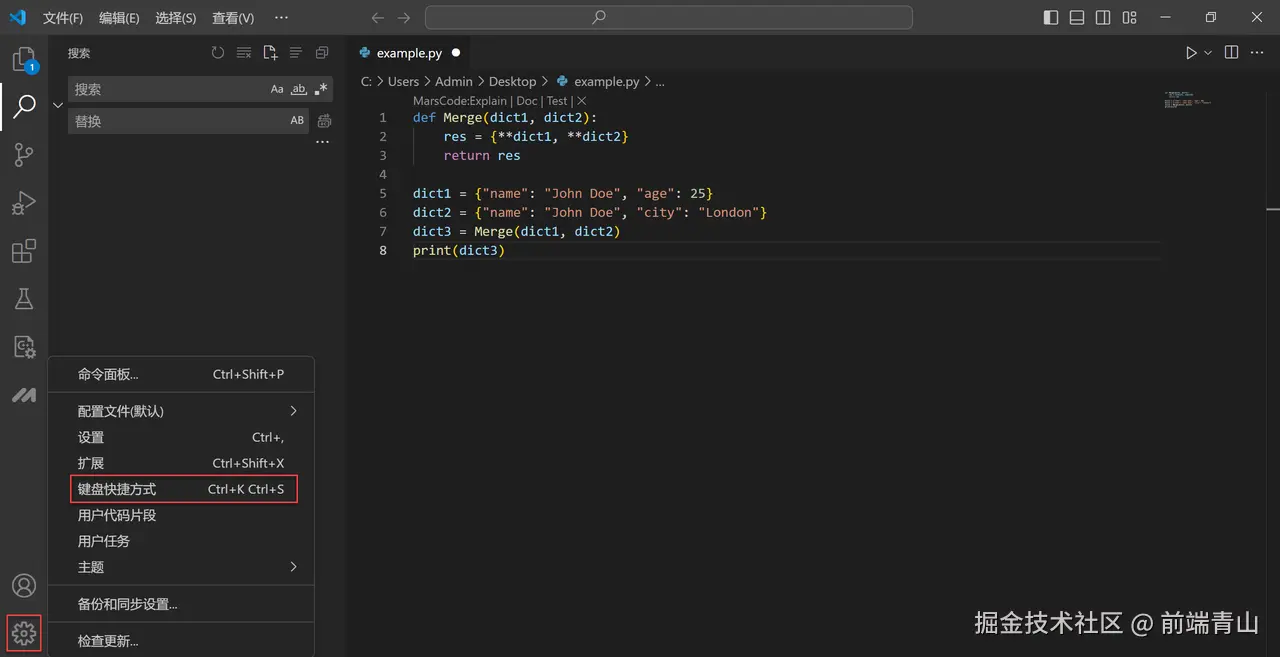Select the Search magnifier in activity bar

[24, 106]
